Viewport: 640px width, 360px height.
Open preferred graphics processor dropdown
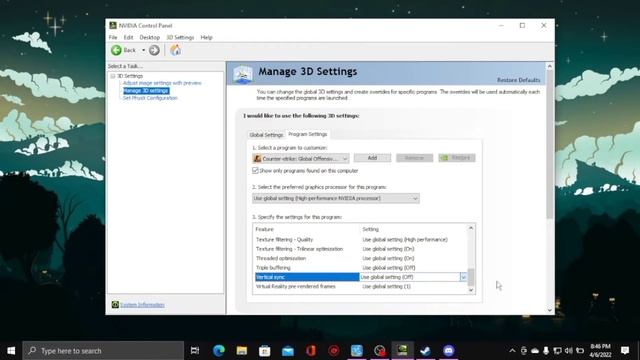336,198
